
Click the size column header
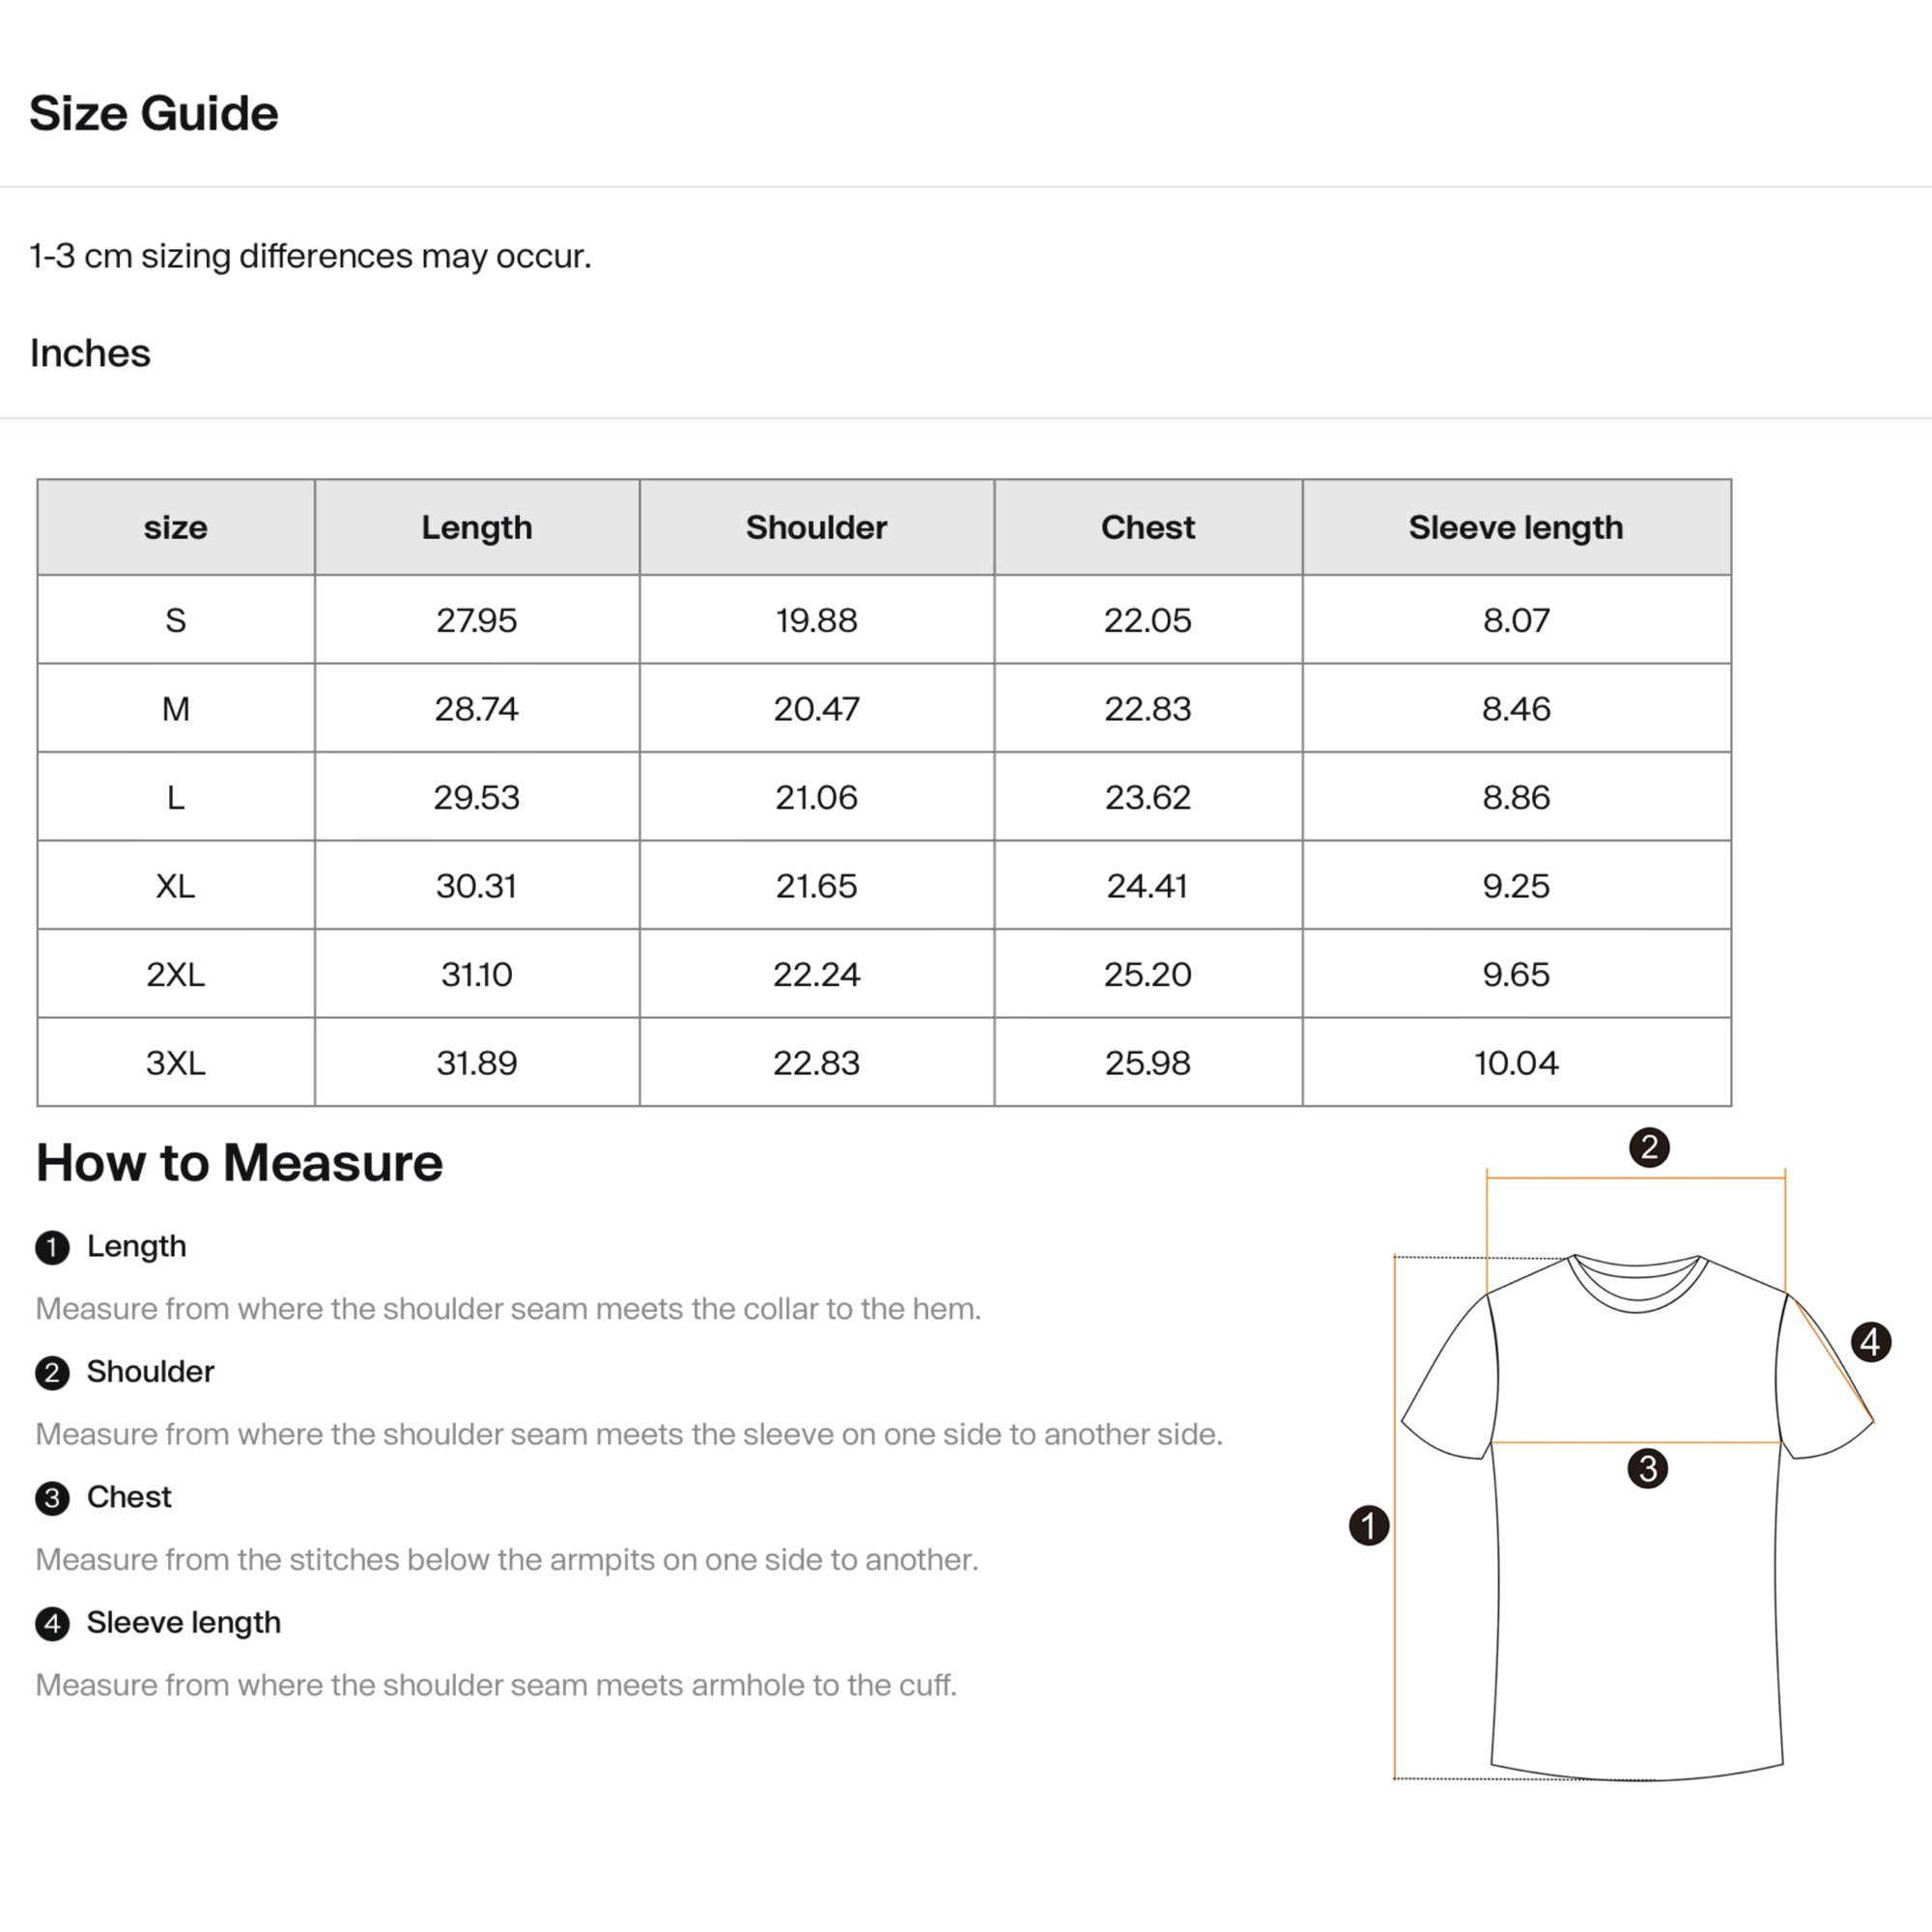(x=175, y=527)
